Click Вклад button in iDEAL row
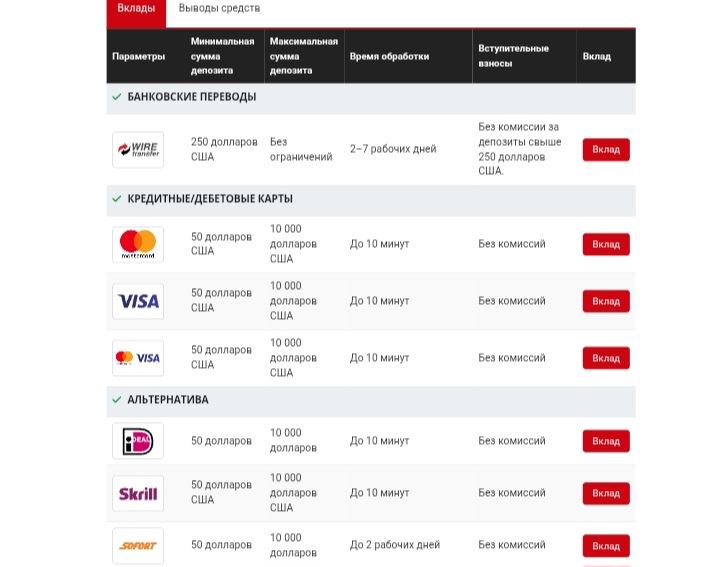The width and height of the screenshot is (720, 567). [x=606, y=441]
